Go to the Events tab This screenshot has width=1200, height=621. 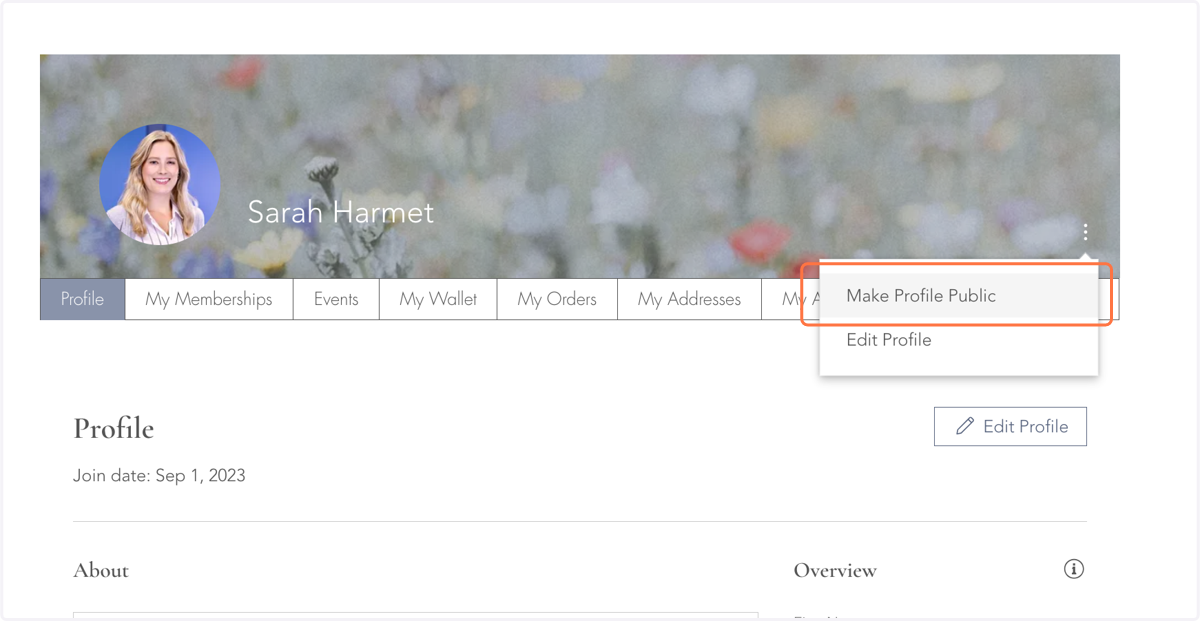pos(336,299)
